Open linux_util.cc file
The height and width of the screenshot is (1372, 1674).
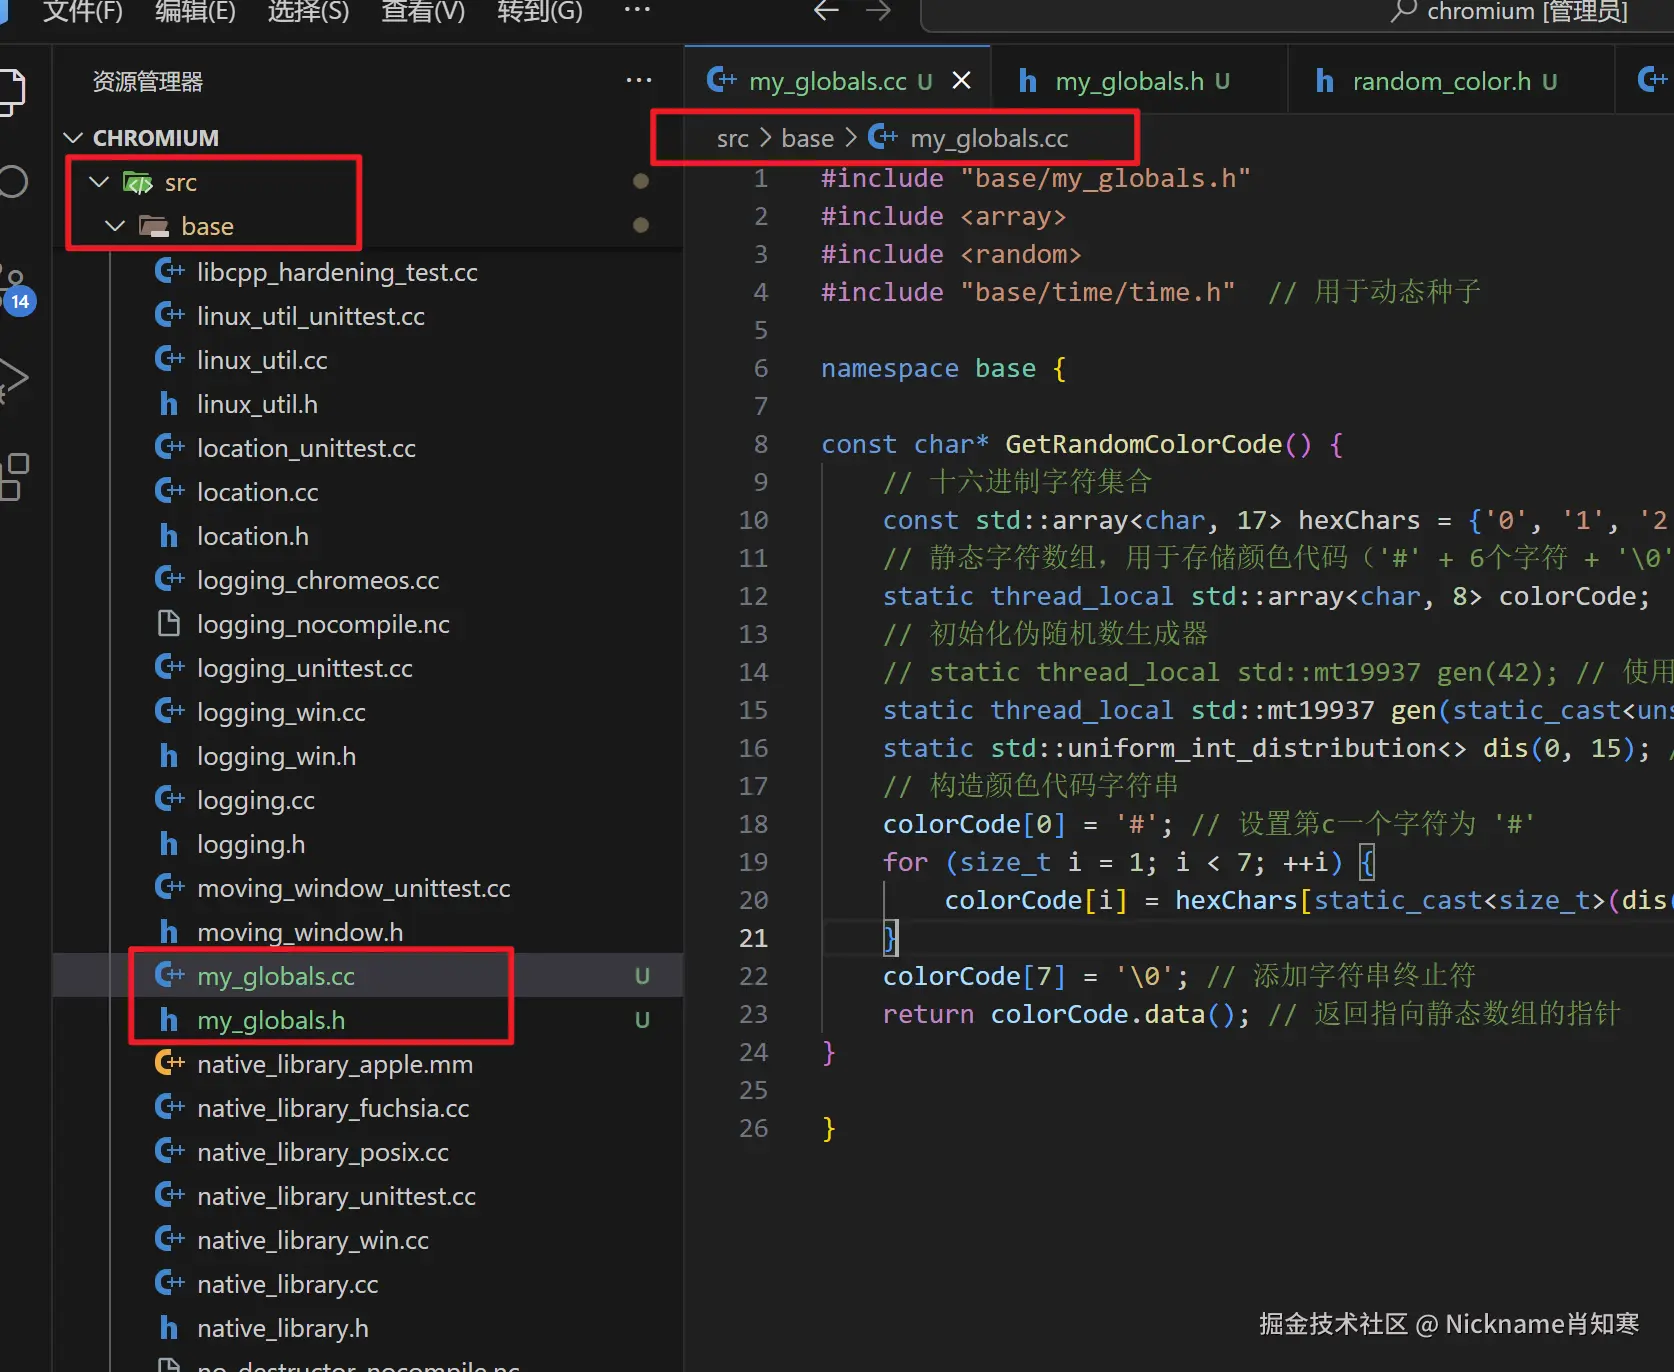tap(262, 360)
